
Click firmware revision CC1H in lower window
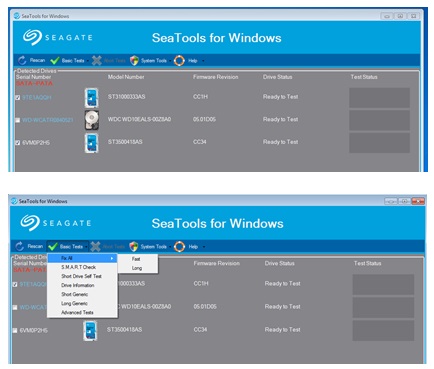[201, 283]
